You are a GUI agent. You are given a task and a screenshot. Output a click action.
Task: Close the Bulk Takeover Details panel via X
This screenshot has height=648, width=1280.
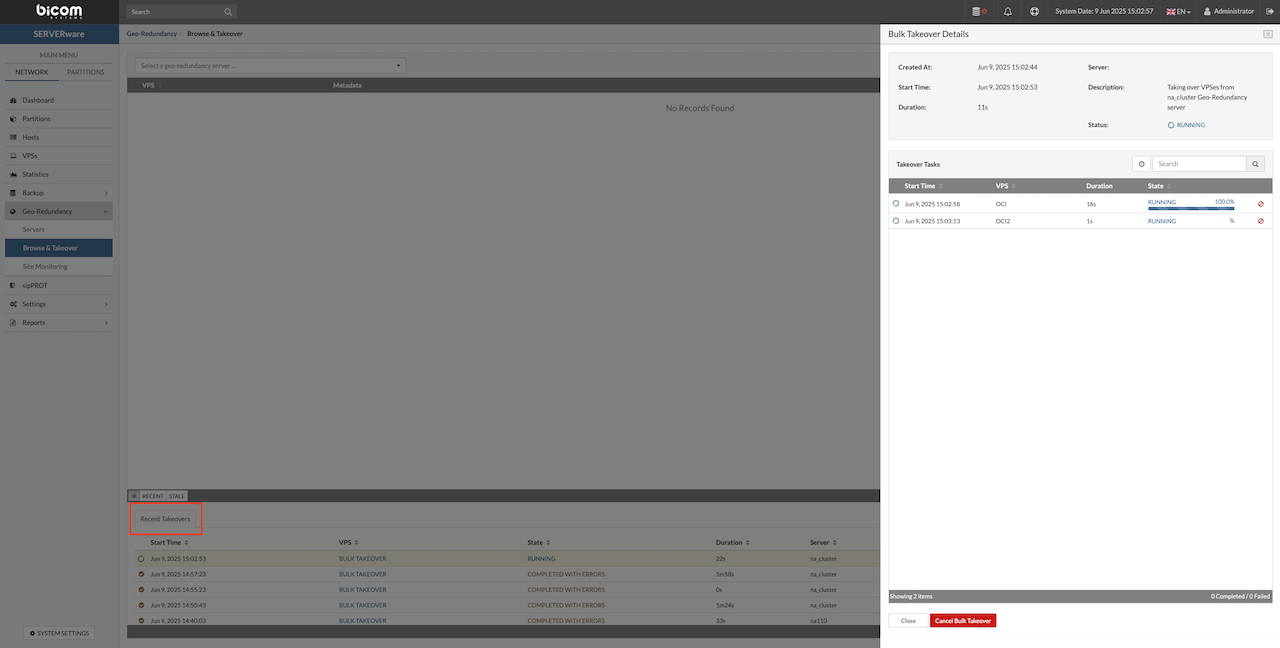[1268, 34]
